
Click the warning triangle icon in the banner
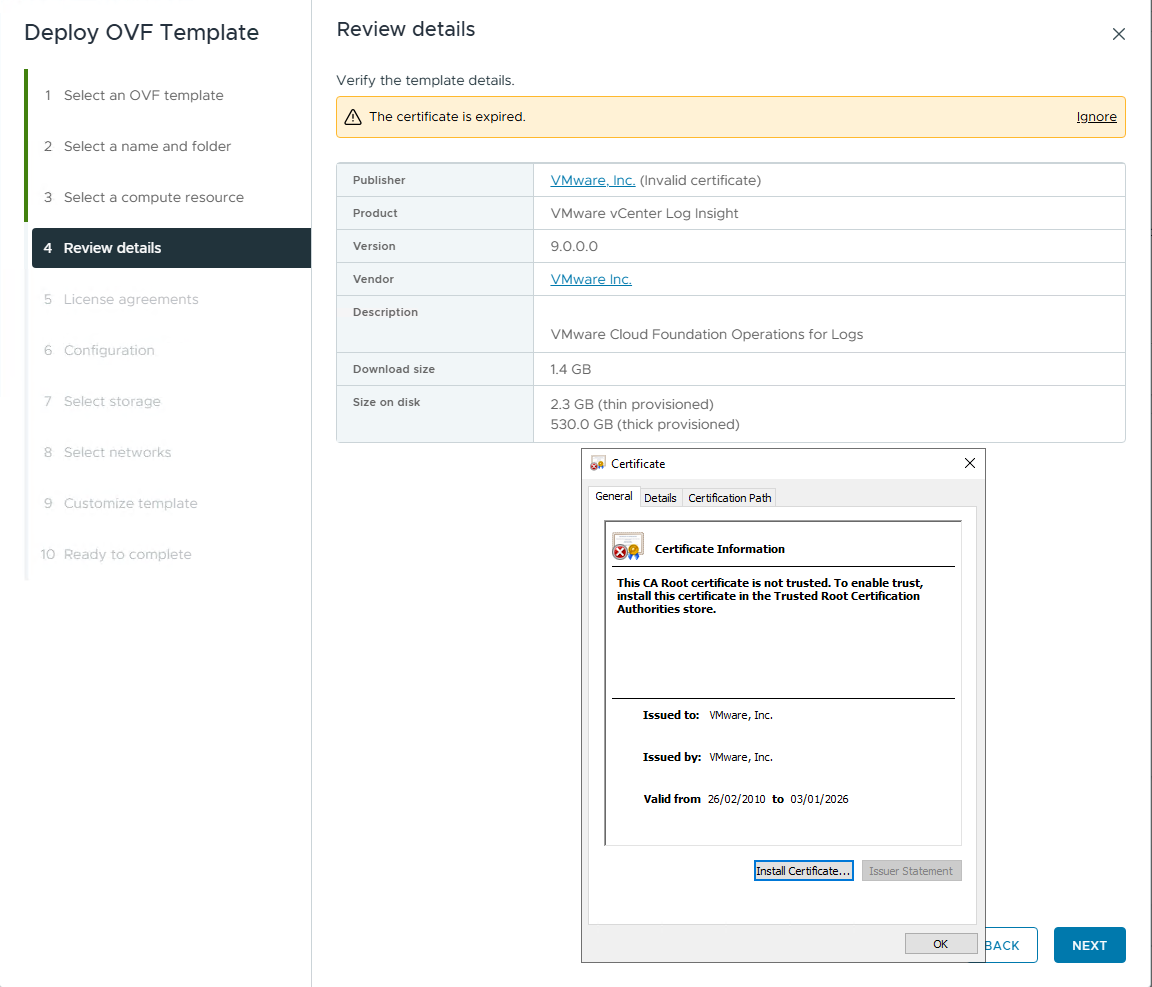[x=353, y=117]
